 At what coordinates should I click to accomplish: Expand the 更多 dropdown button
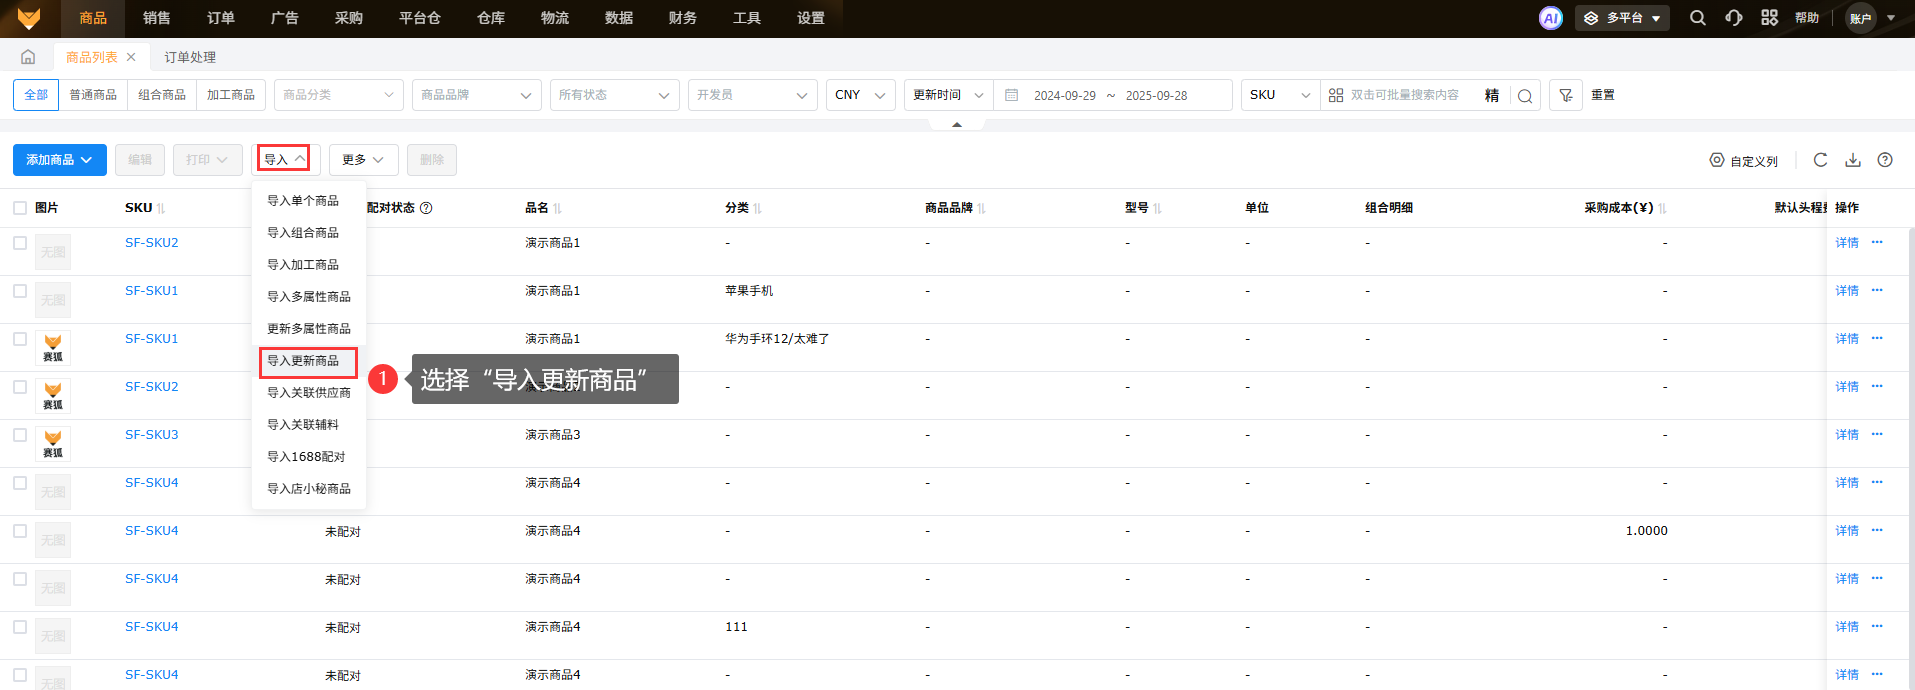363,160
